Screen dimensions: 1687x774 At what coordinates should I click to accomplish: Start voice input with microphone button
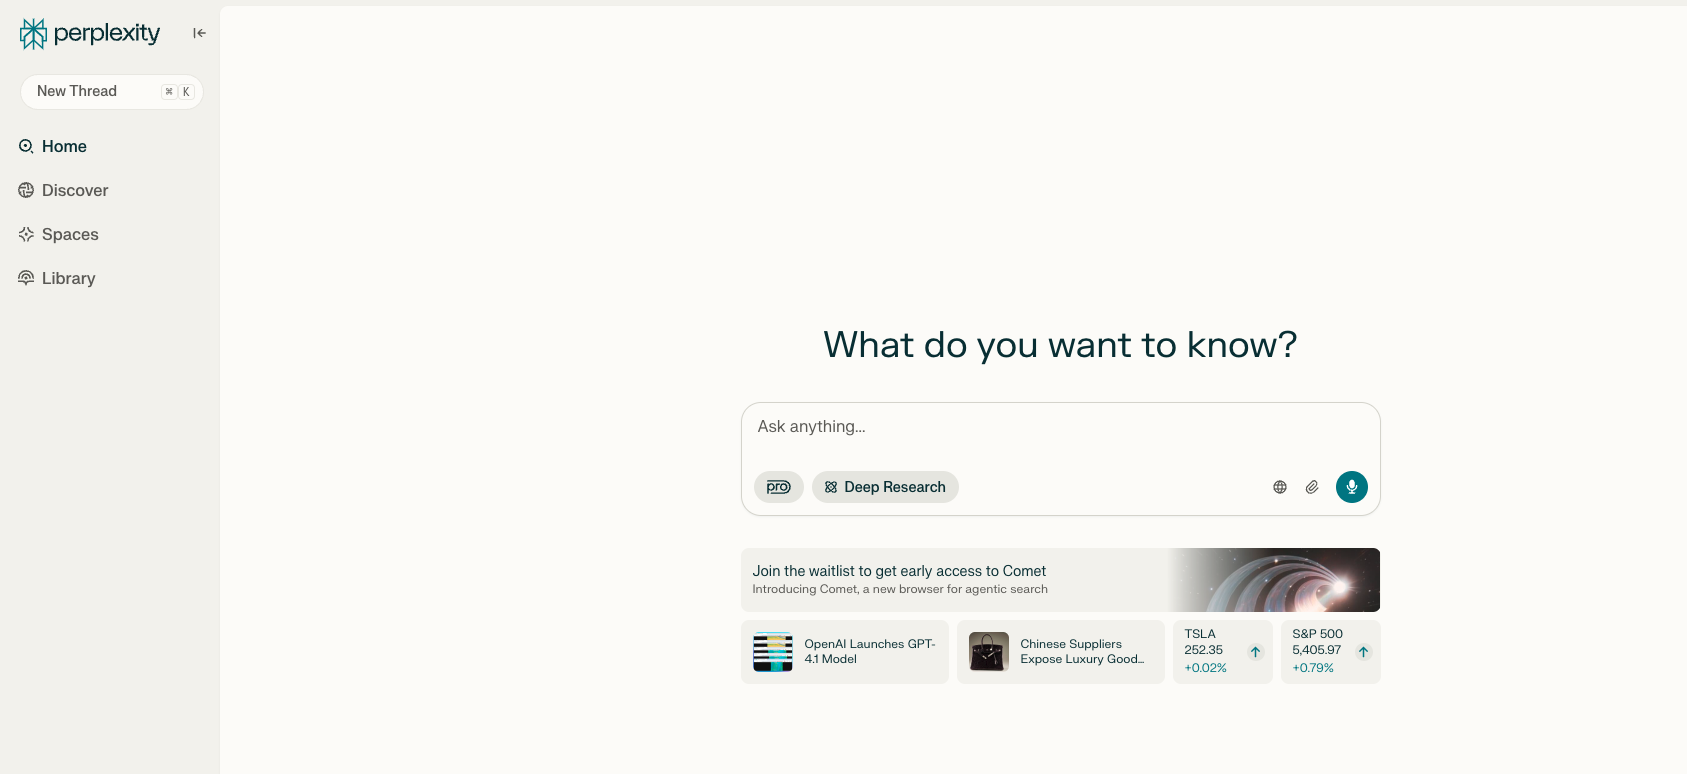[1352, 487]
